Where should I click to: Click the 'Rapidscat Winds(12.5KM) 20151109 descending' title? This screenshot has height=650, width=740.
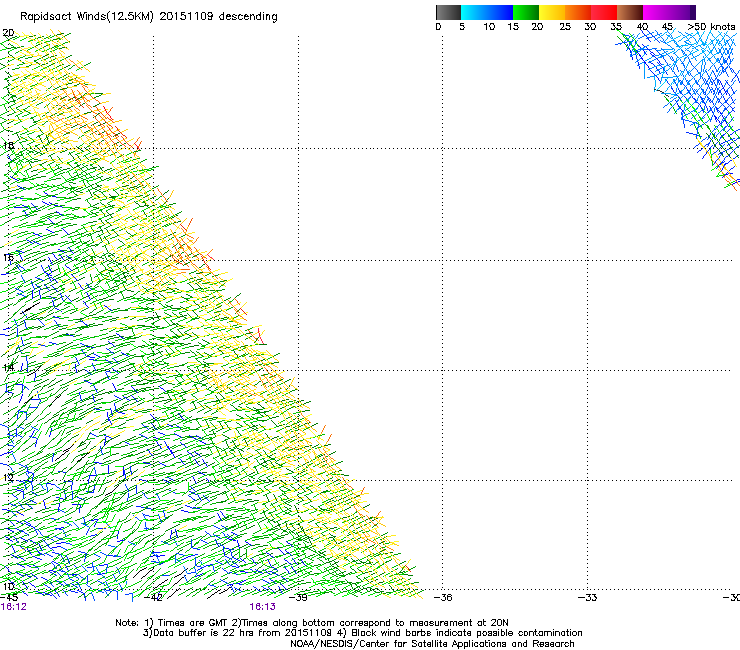click(x=149, y=17)
